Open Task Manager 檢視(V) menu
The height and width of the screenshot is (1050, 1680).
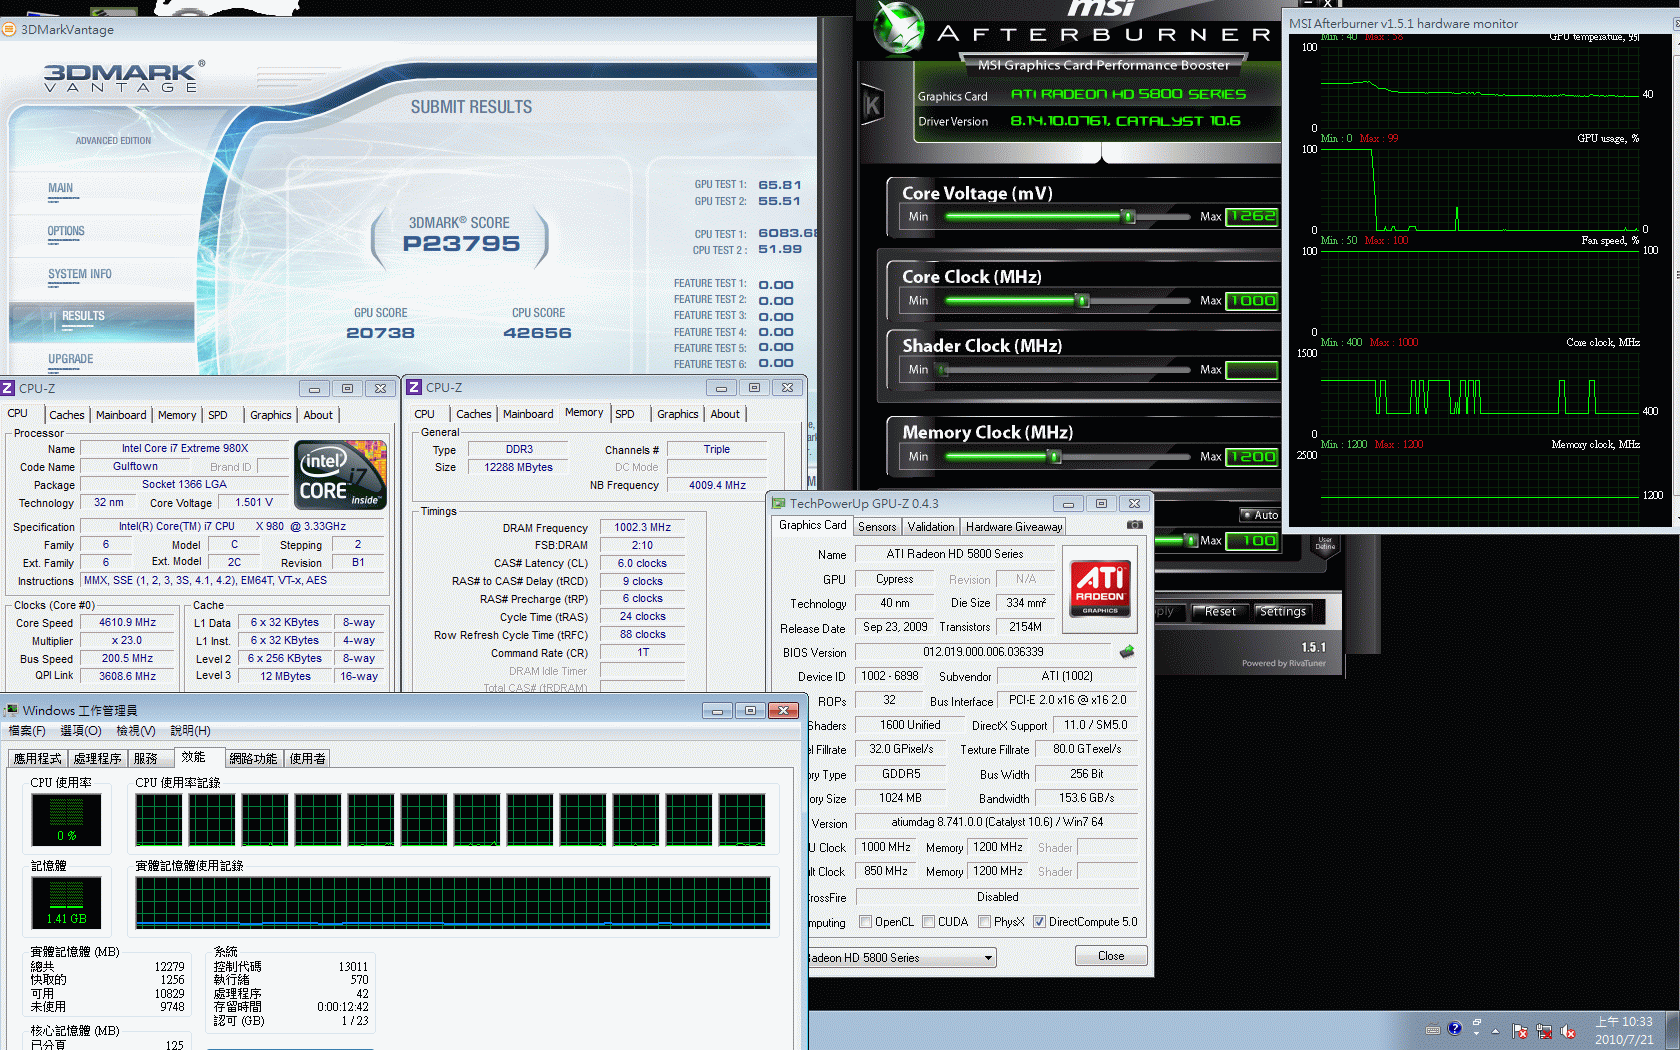(136, 731)
